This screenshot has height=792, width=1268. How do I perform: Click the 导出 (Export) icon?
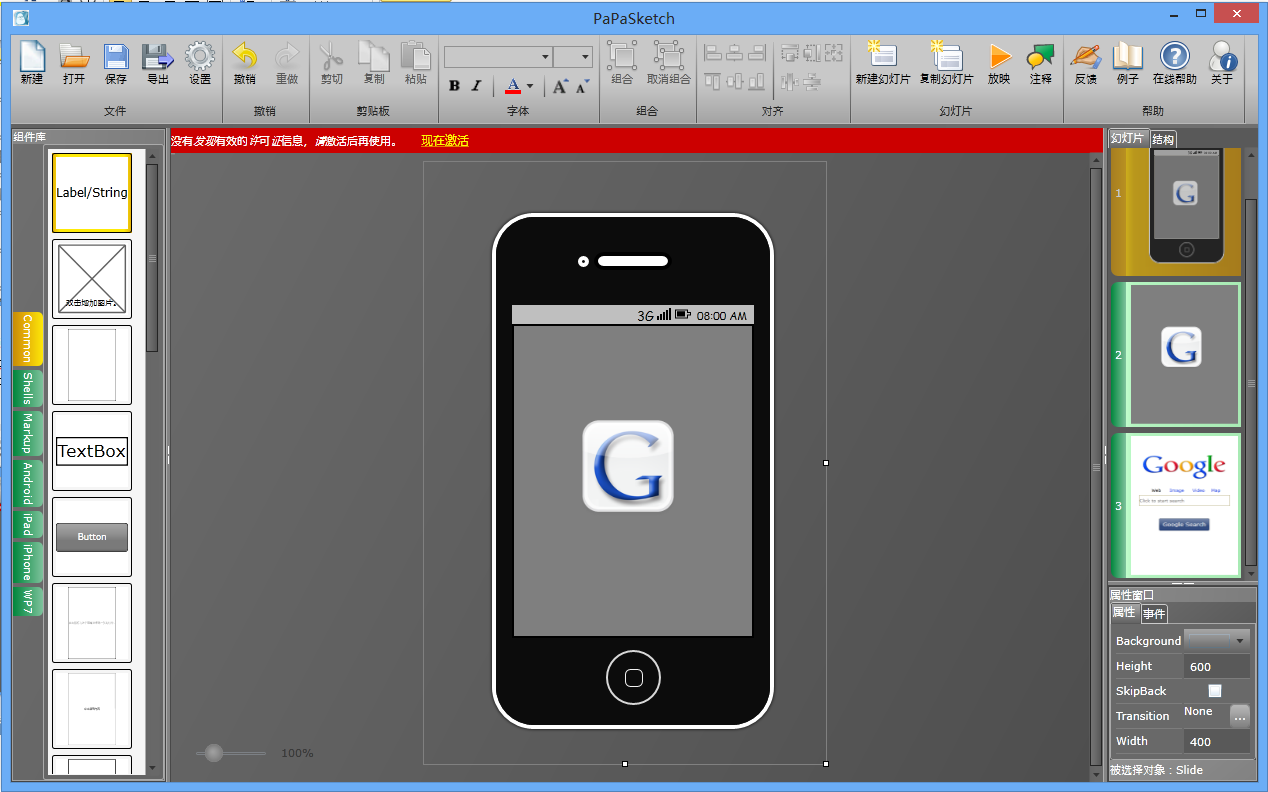click(x=157, y=58)
